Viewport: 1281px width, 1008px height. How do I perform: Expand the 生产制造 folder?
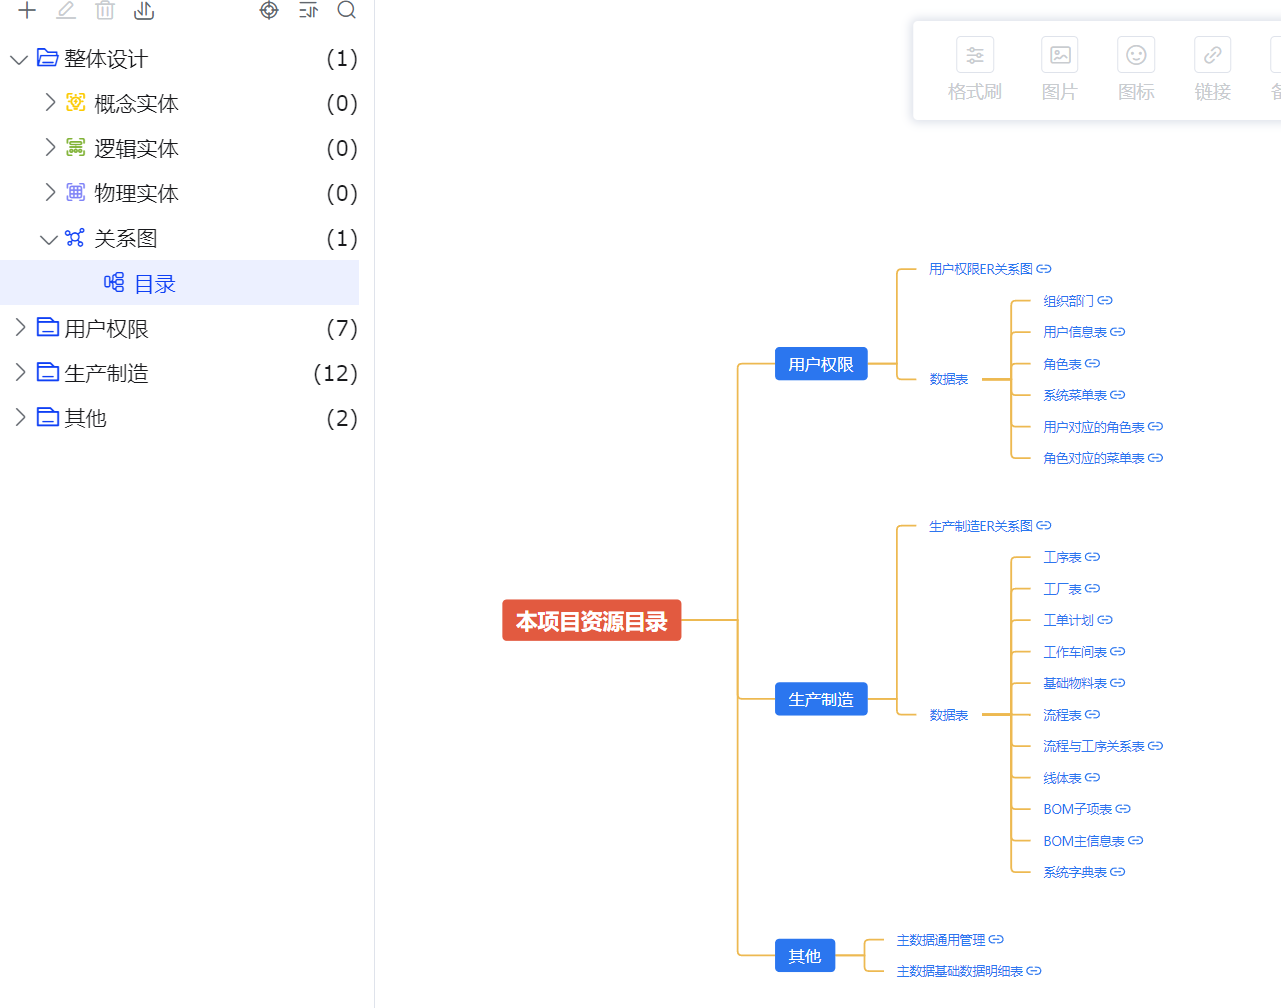coord(20,373)
